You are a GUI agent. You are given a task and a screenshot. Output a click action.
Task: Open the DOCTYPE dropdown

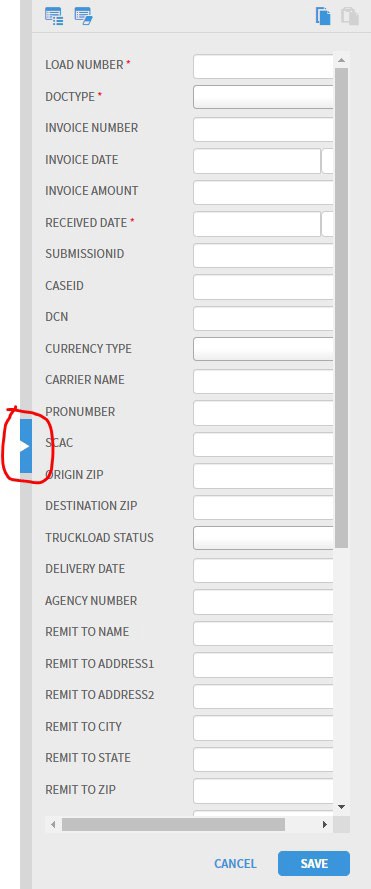click(x=263, y=97)
